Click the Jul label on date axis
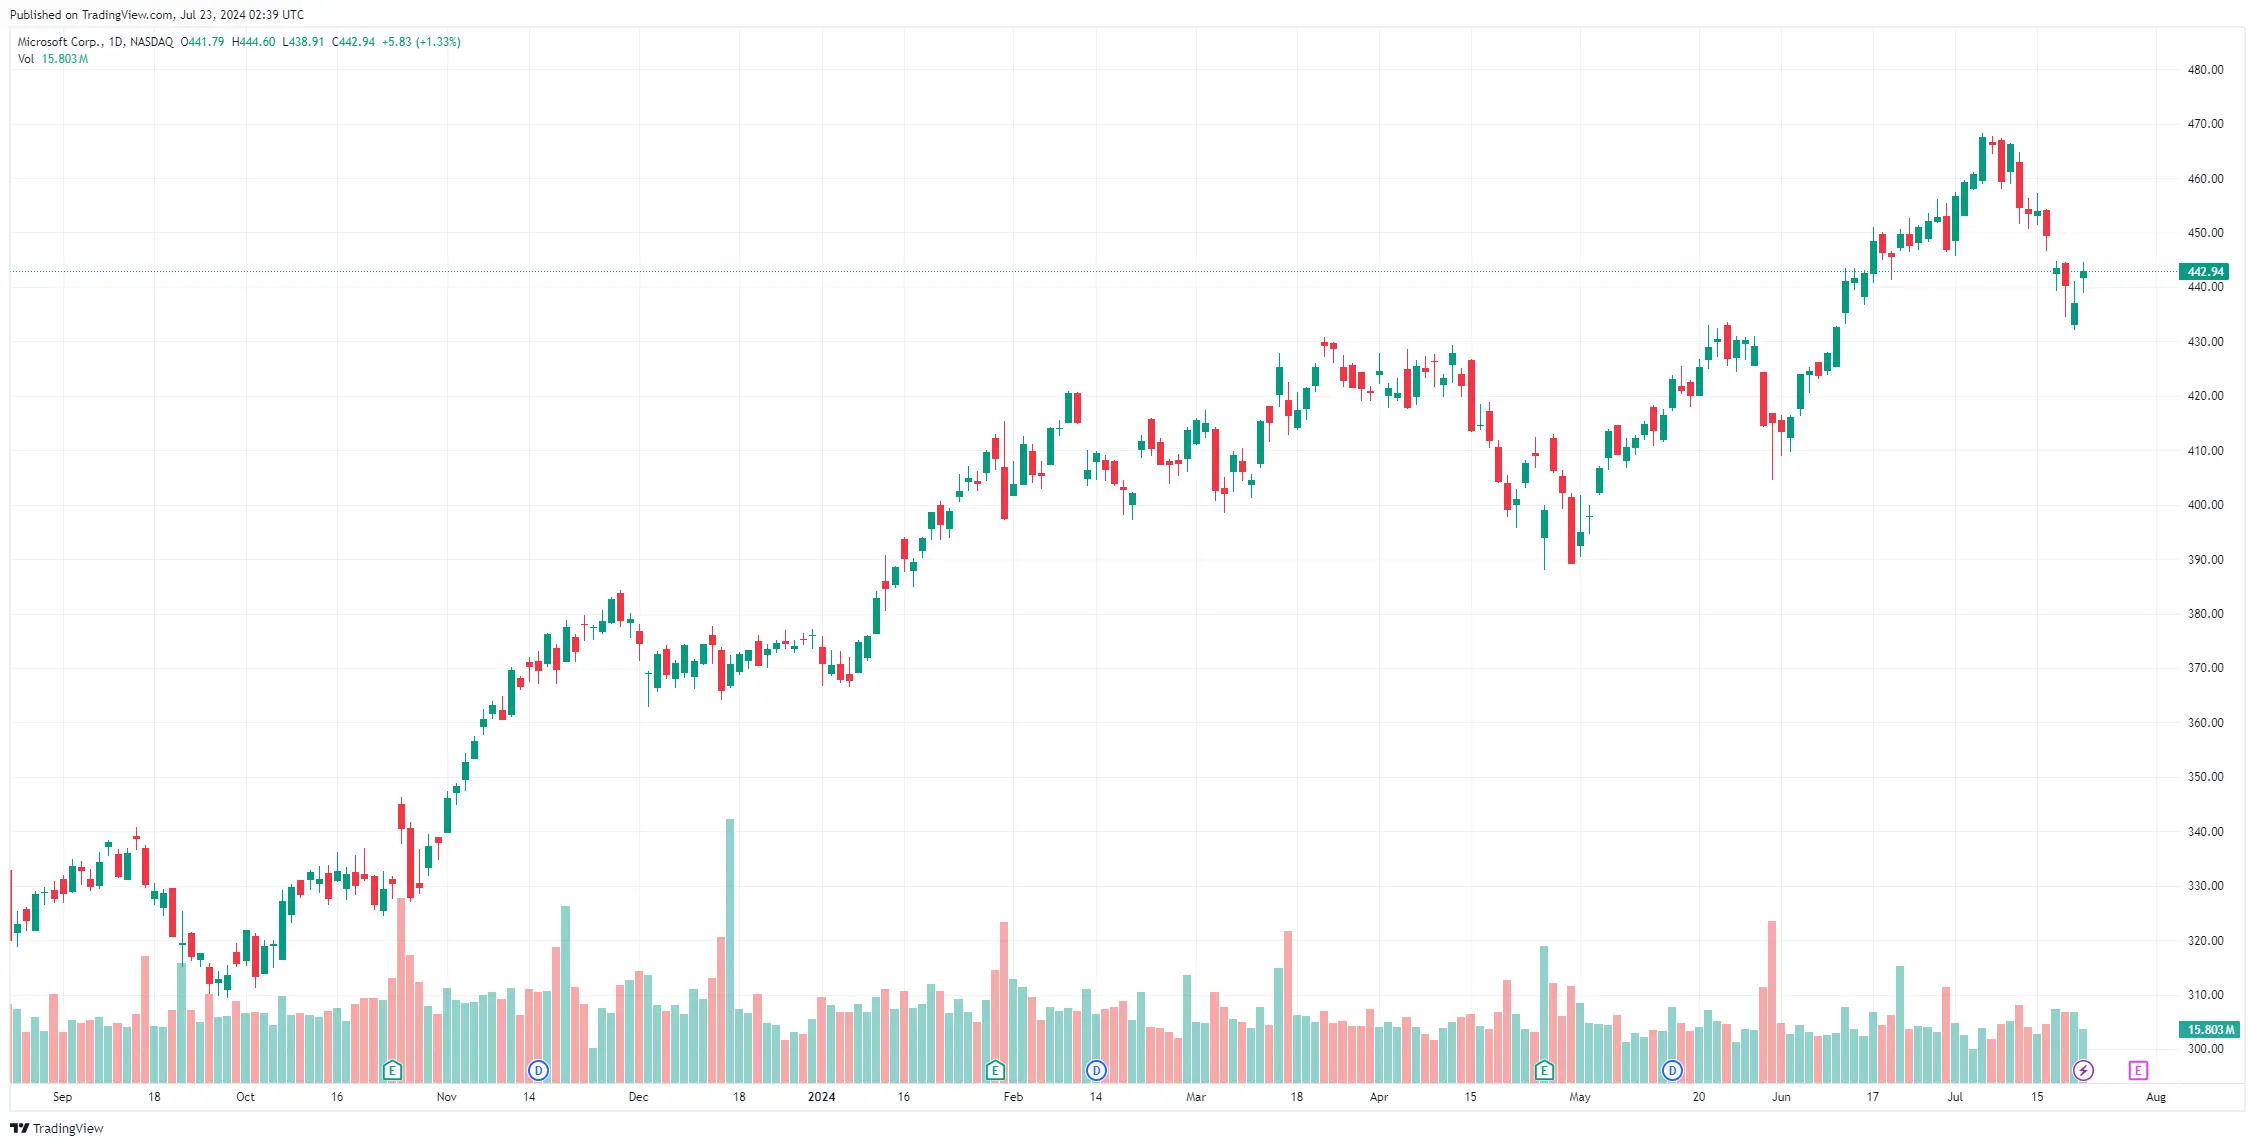Viewport: 2255px width, 1146px height. 1955,1097
